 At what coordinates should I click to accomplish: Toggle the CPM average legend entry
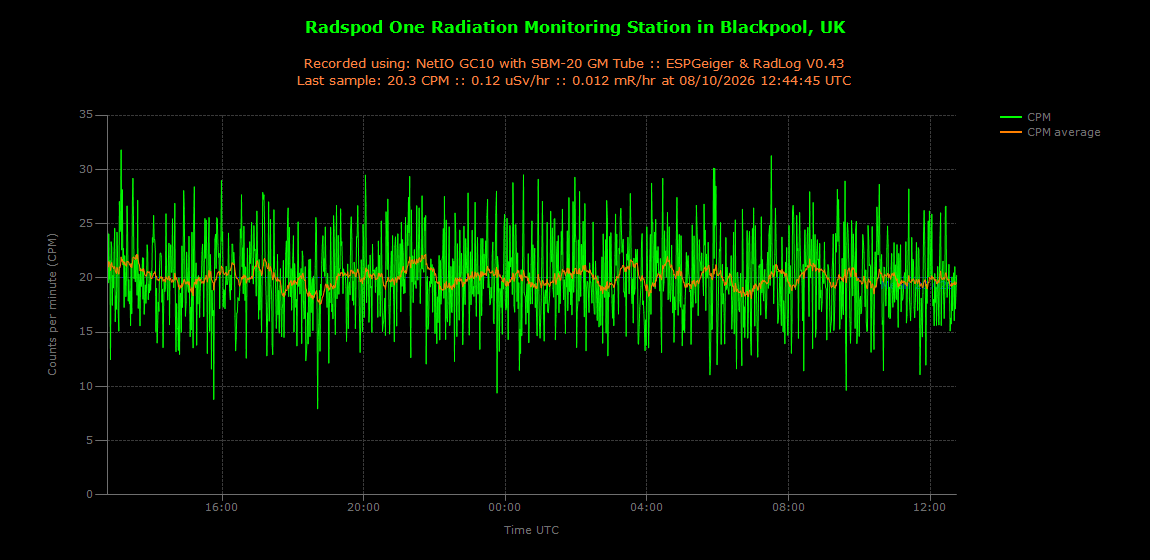(x=1050, y=132)
